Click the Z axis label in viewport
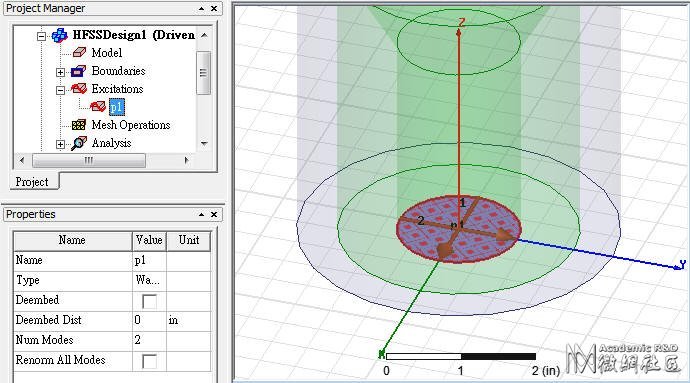Image resolution: width=690 pixels, height=383 pixels. [x=462, y=22]
